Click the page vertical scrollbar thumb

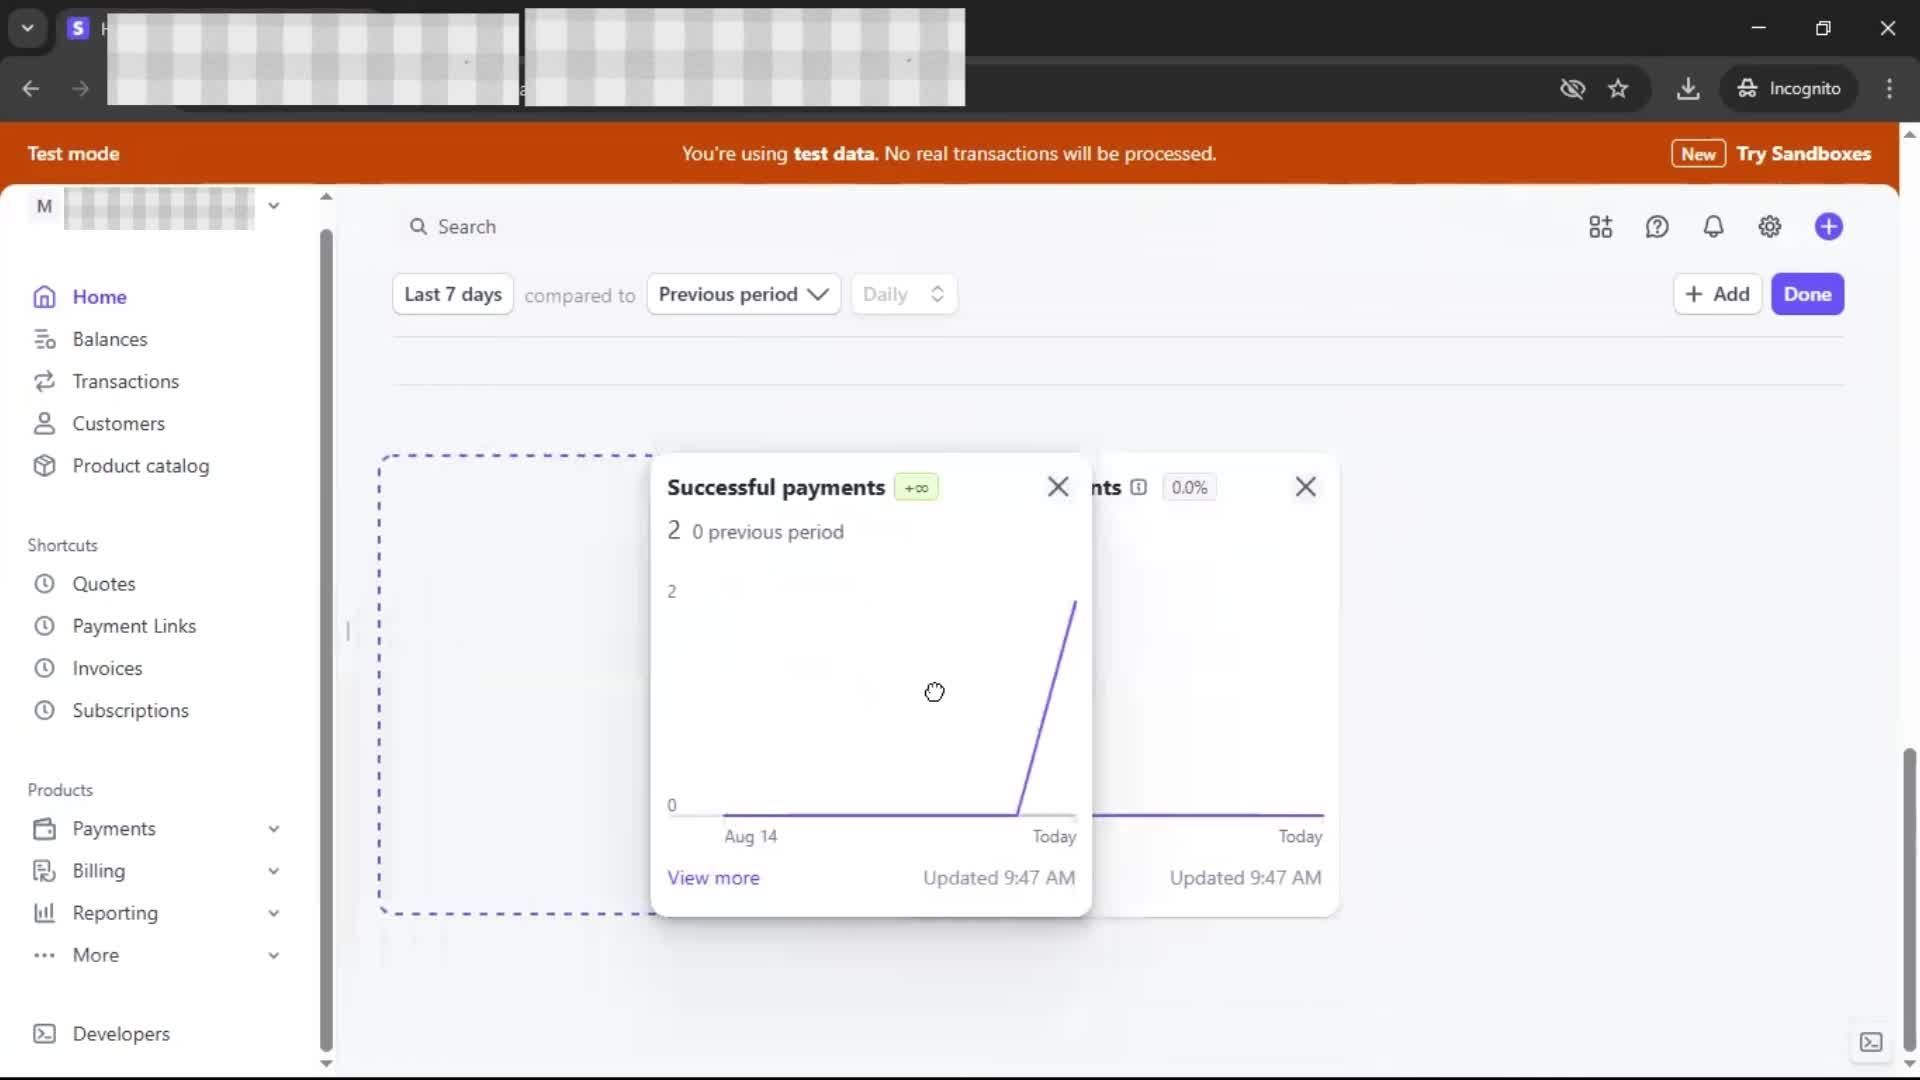coord(1909,900)
